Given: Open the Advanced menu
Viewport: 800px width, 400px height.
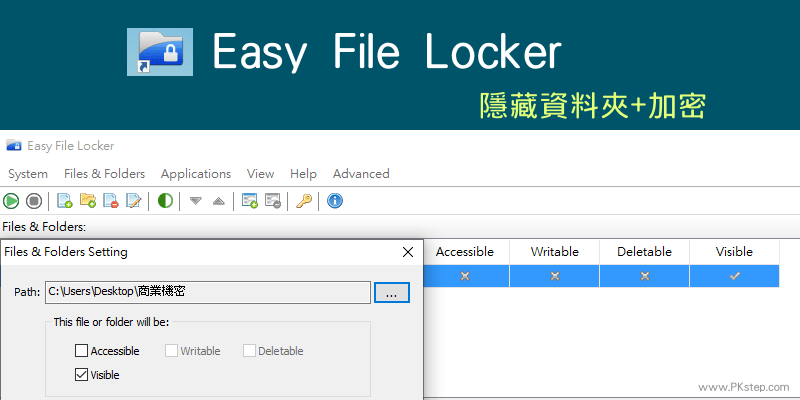Looking at the screenshot, I should (361, 173).
